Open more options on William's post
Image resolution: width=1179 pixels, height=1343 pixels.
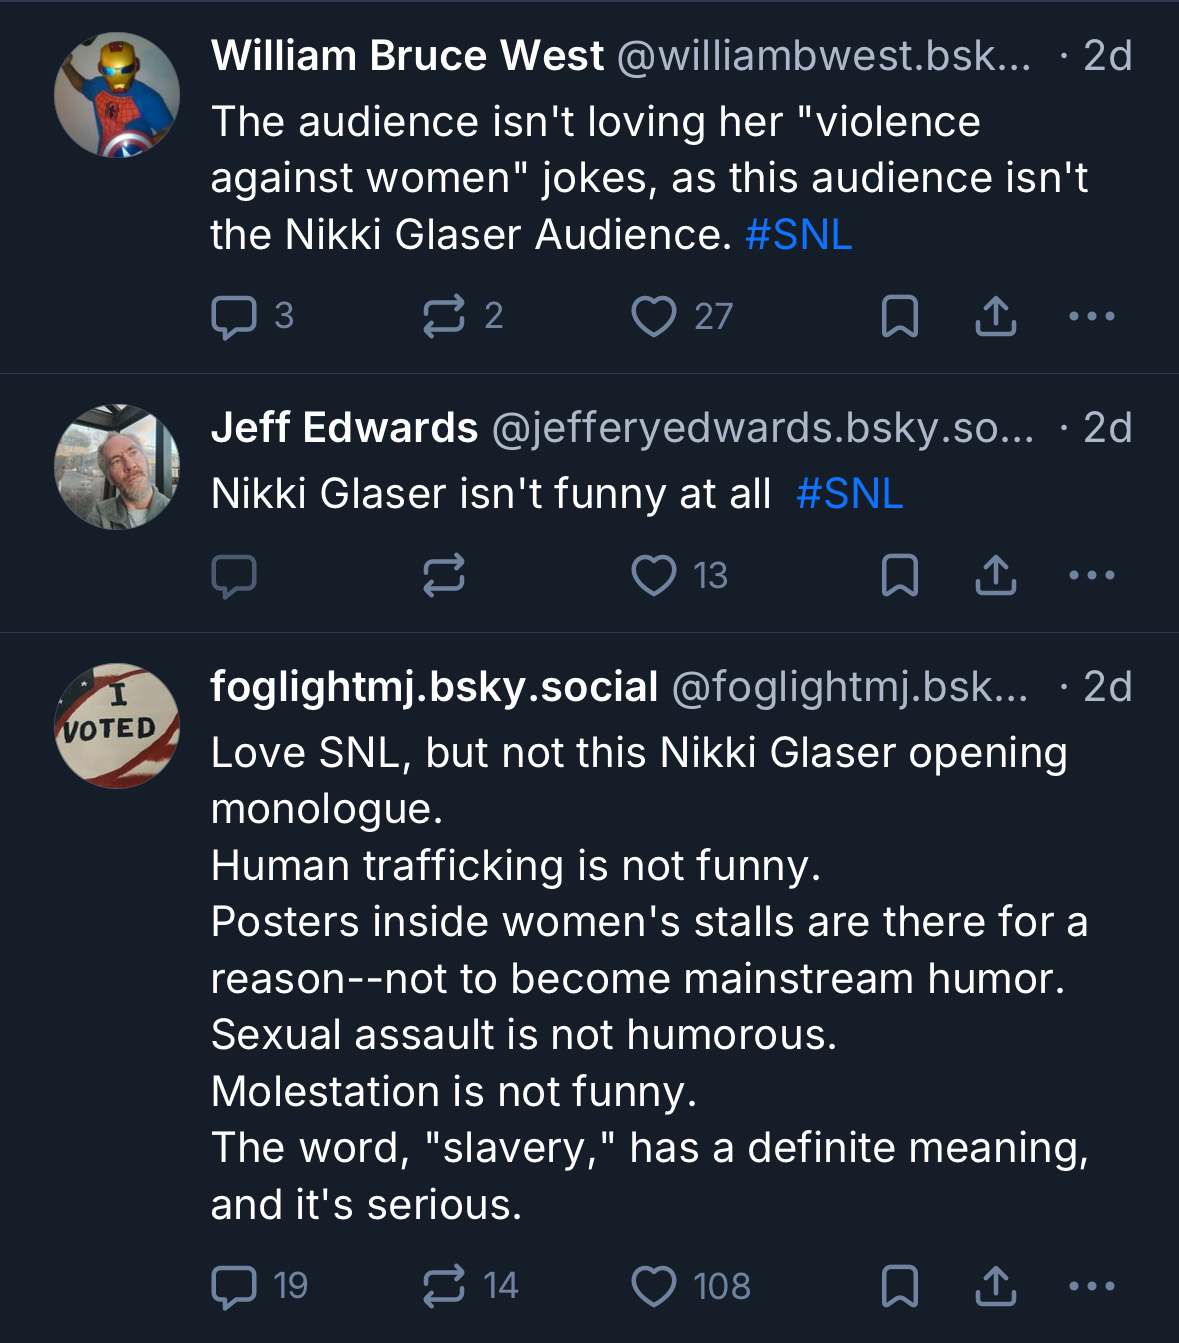(1091, 317)
